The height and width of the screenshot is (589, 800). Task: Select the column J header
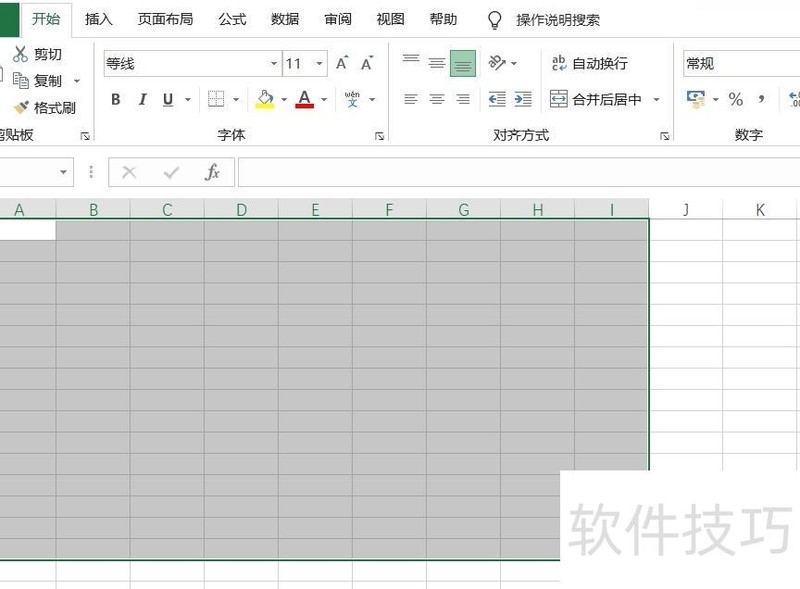[686, 210]
